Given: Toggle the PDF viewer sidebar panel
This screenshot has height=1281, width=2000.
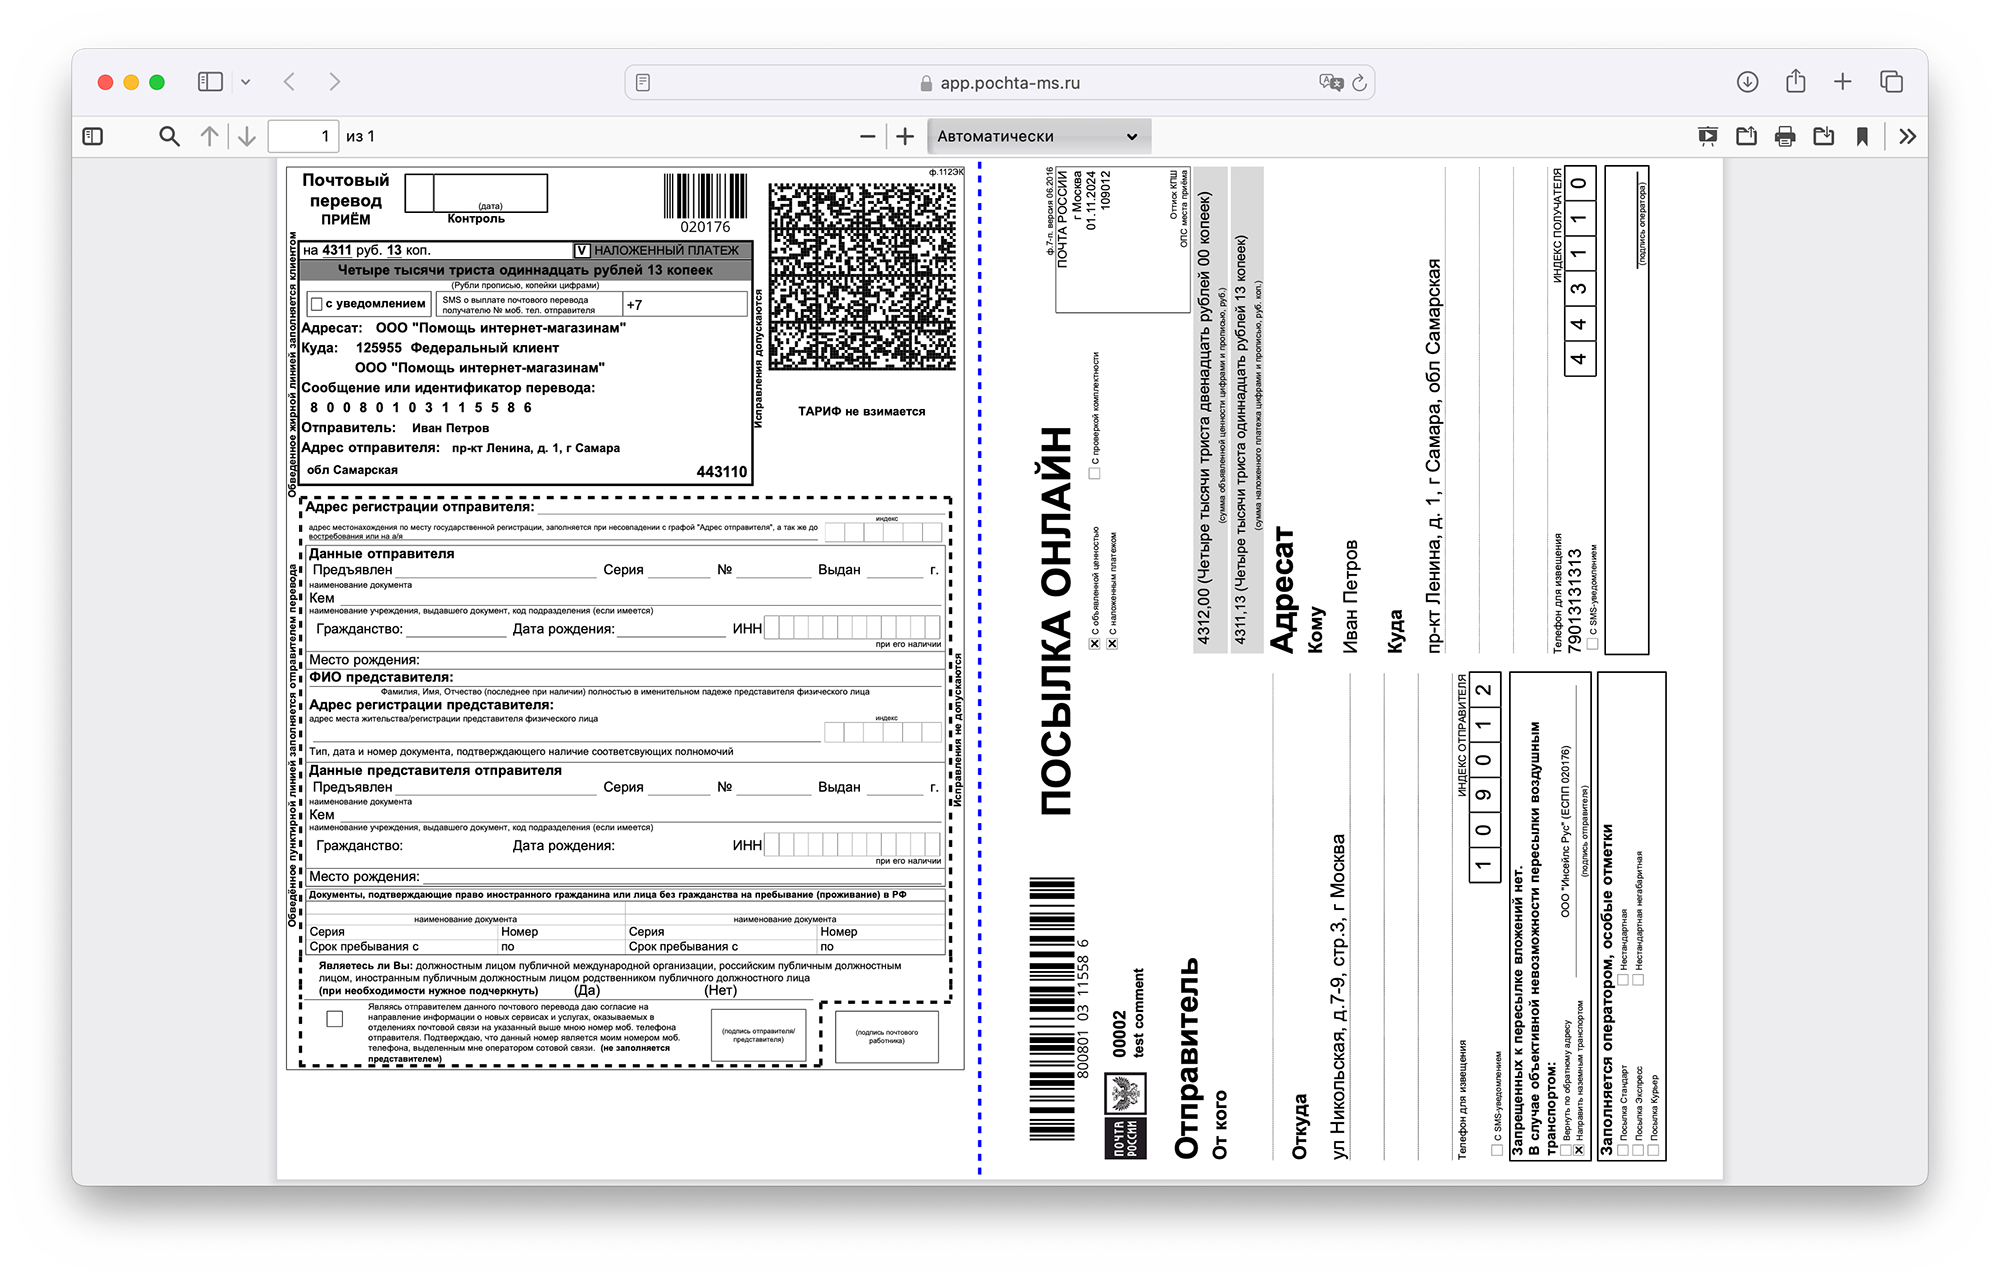Looking at the screenshot, I should coord(93,136).
